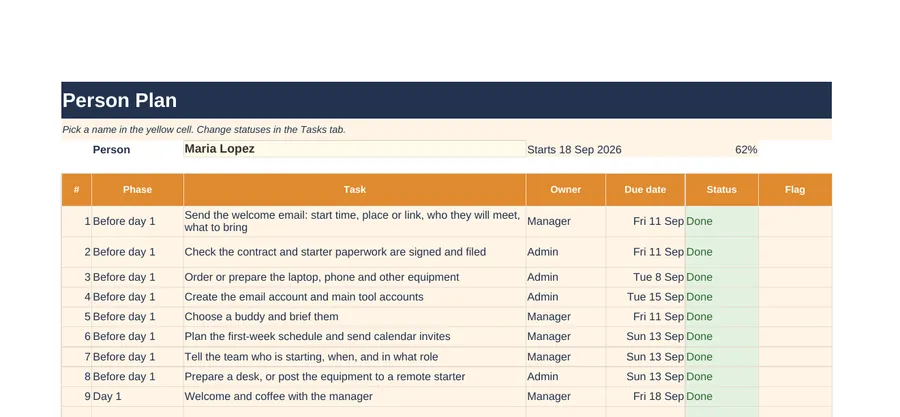Click the Status column header
The image size is (900, 417).
(721, 190)
